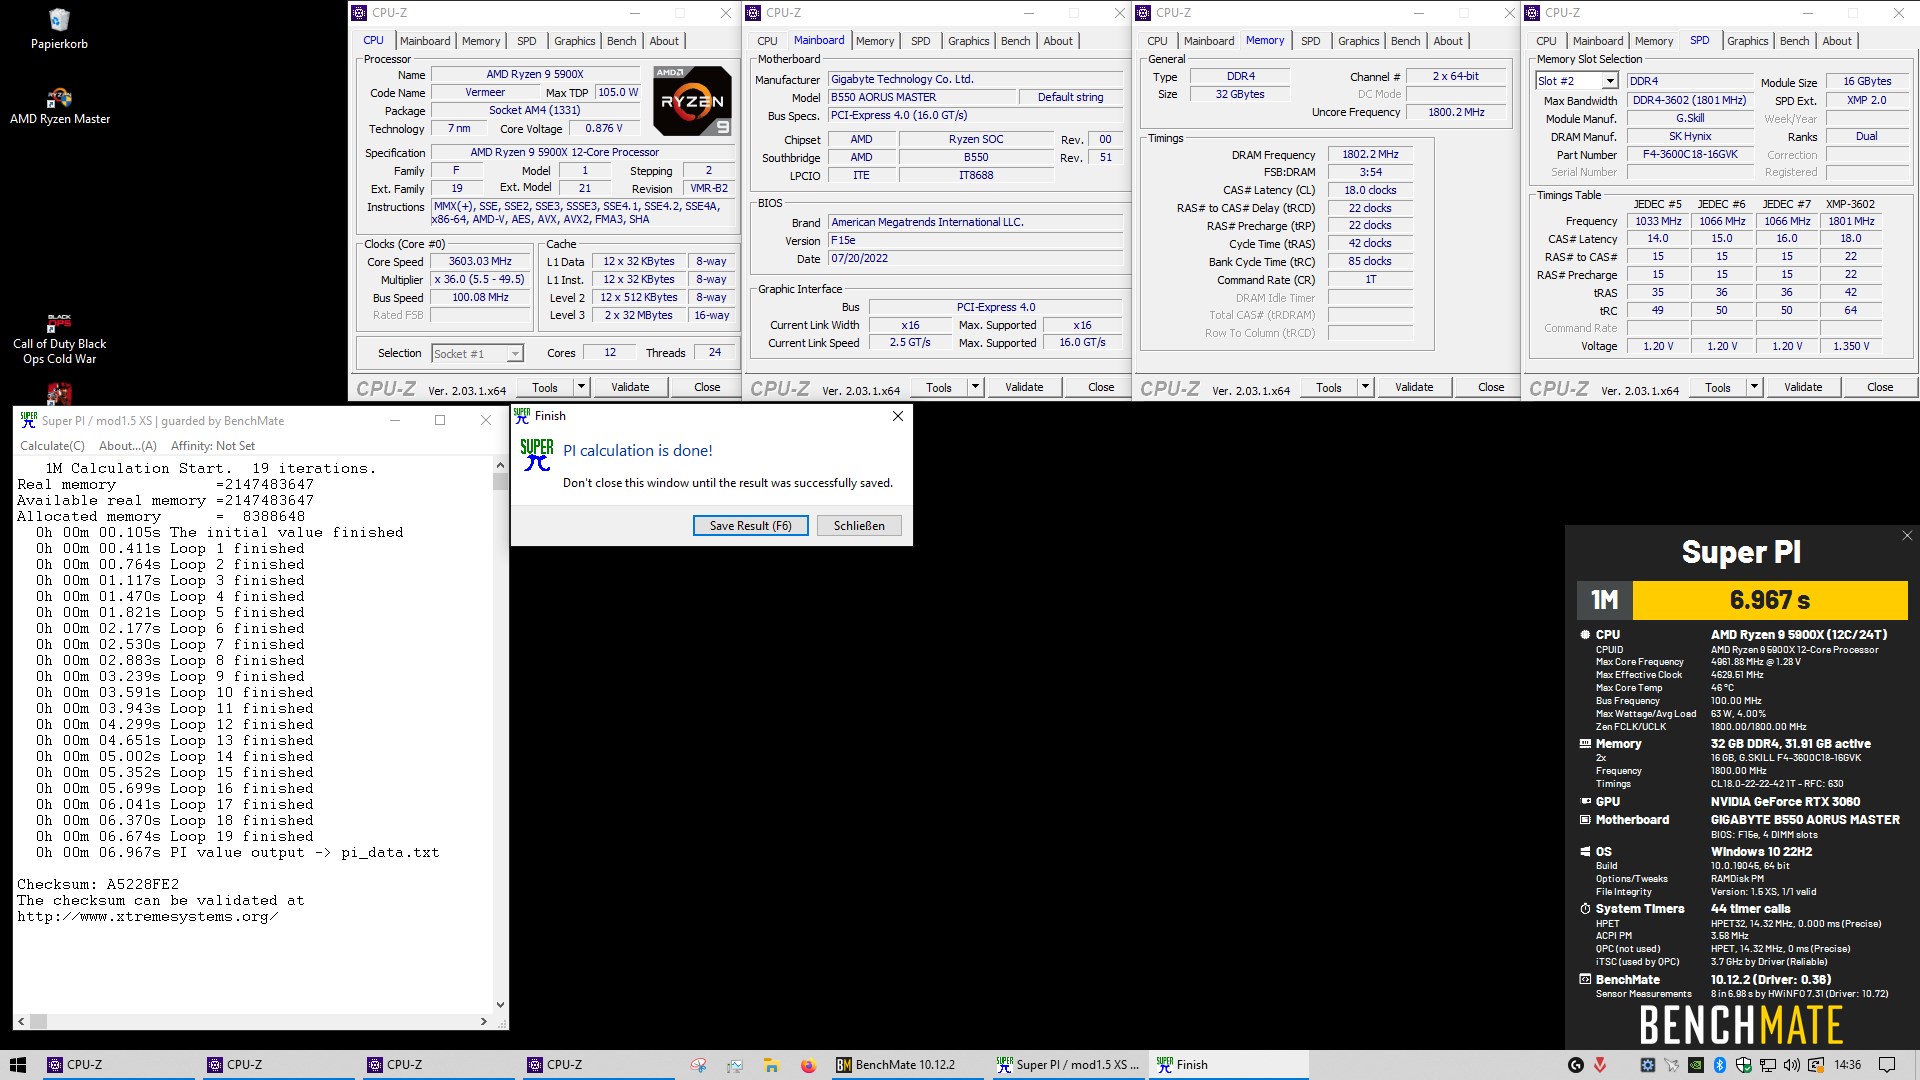Expand Tools dropdown arrow in CPU-Z Memory window
Viewport: 1920px width, 1080px height.
coord(1365,387)
